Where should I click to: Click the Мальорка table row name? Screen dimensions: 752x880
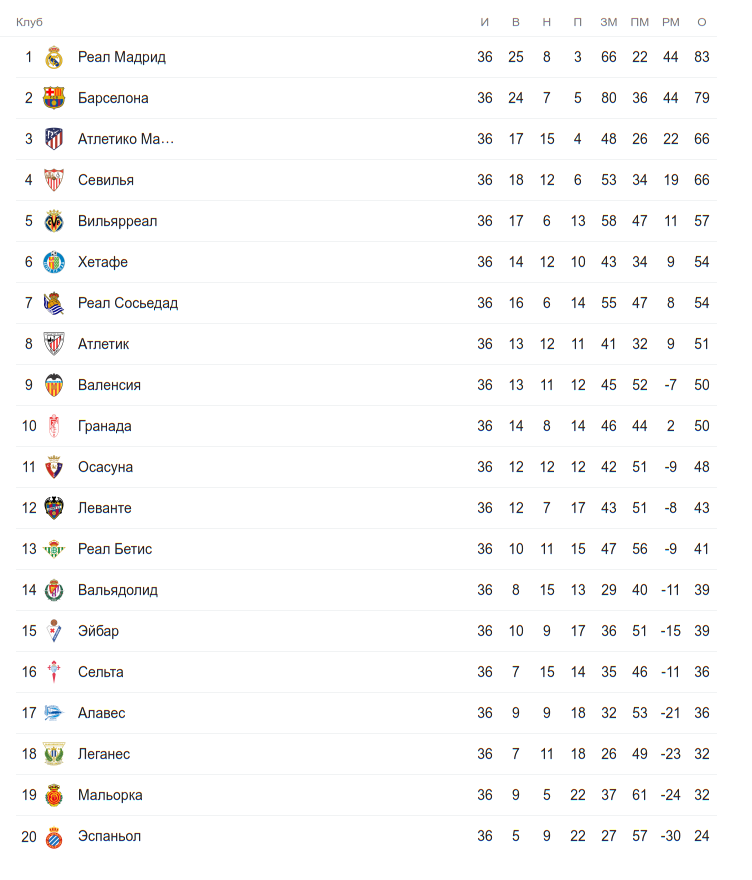click(x=110, y=795)
